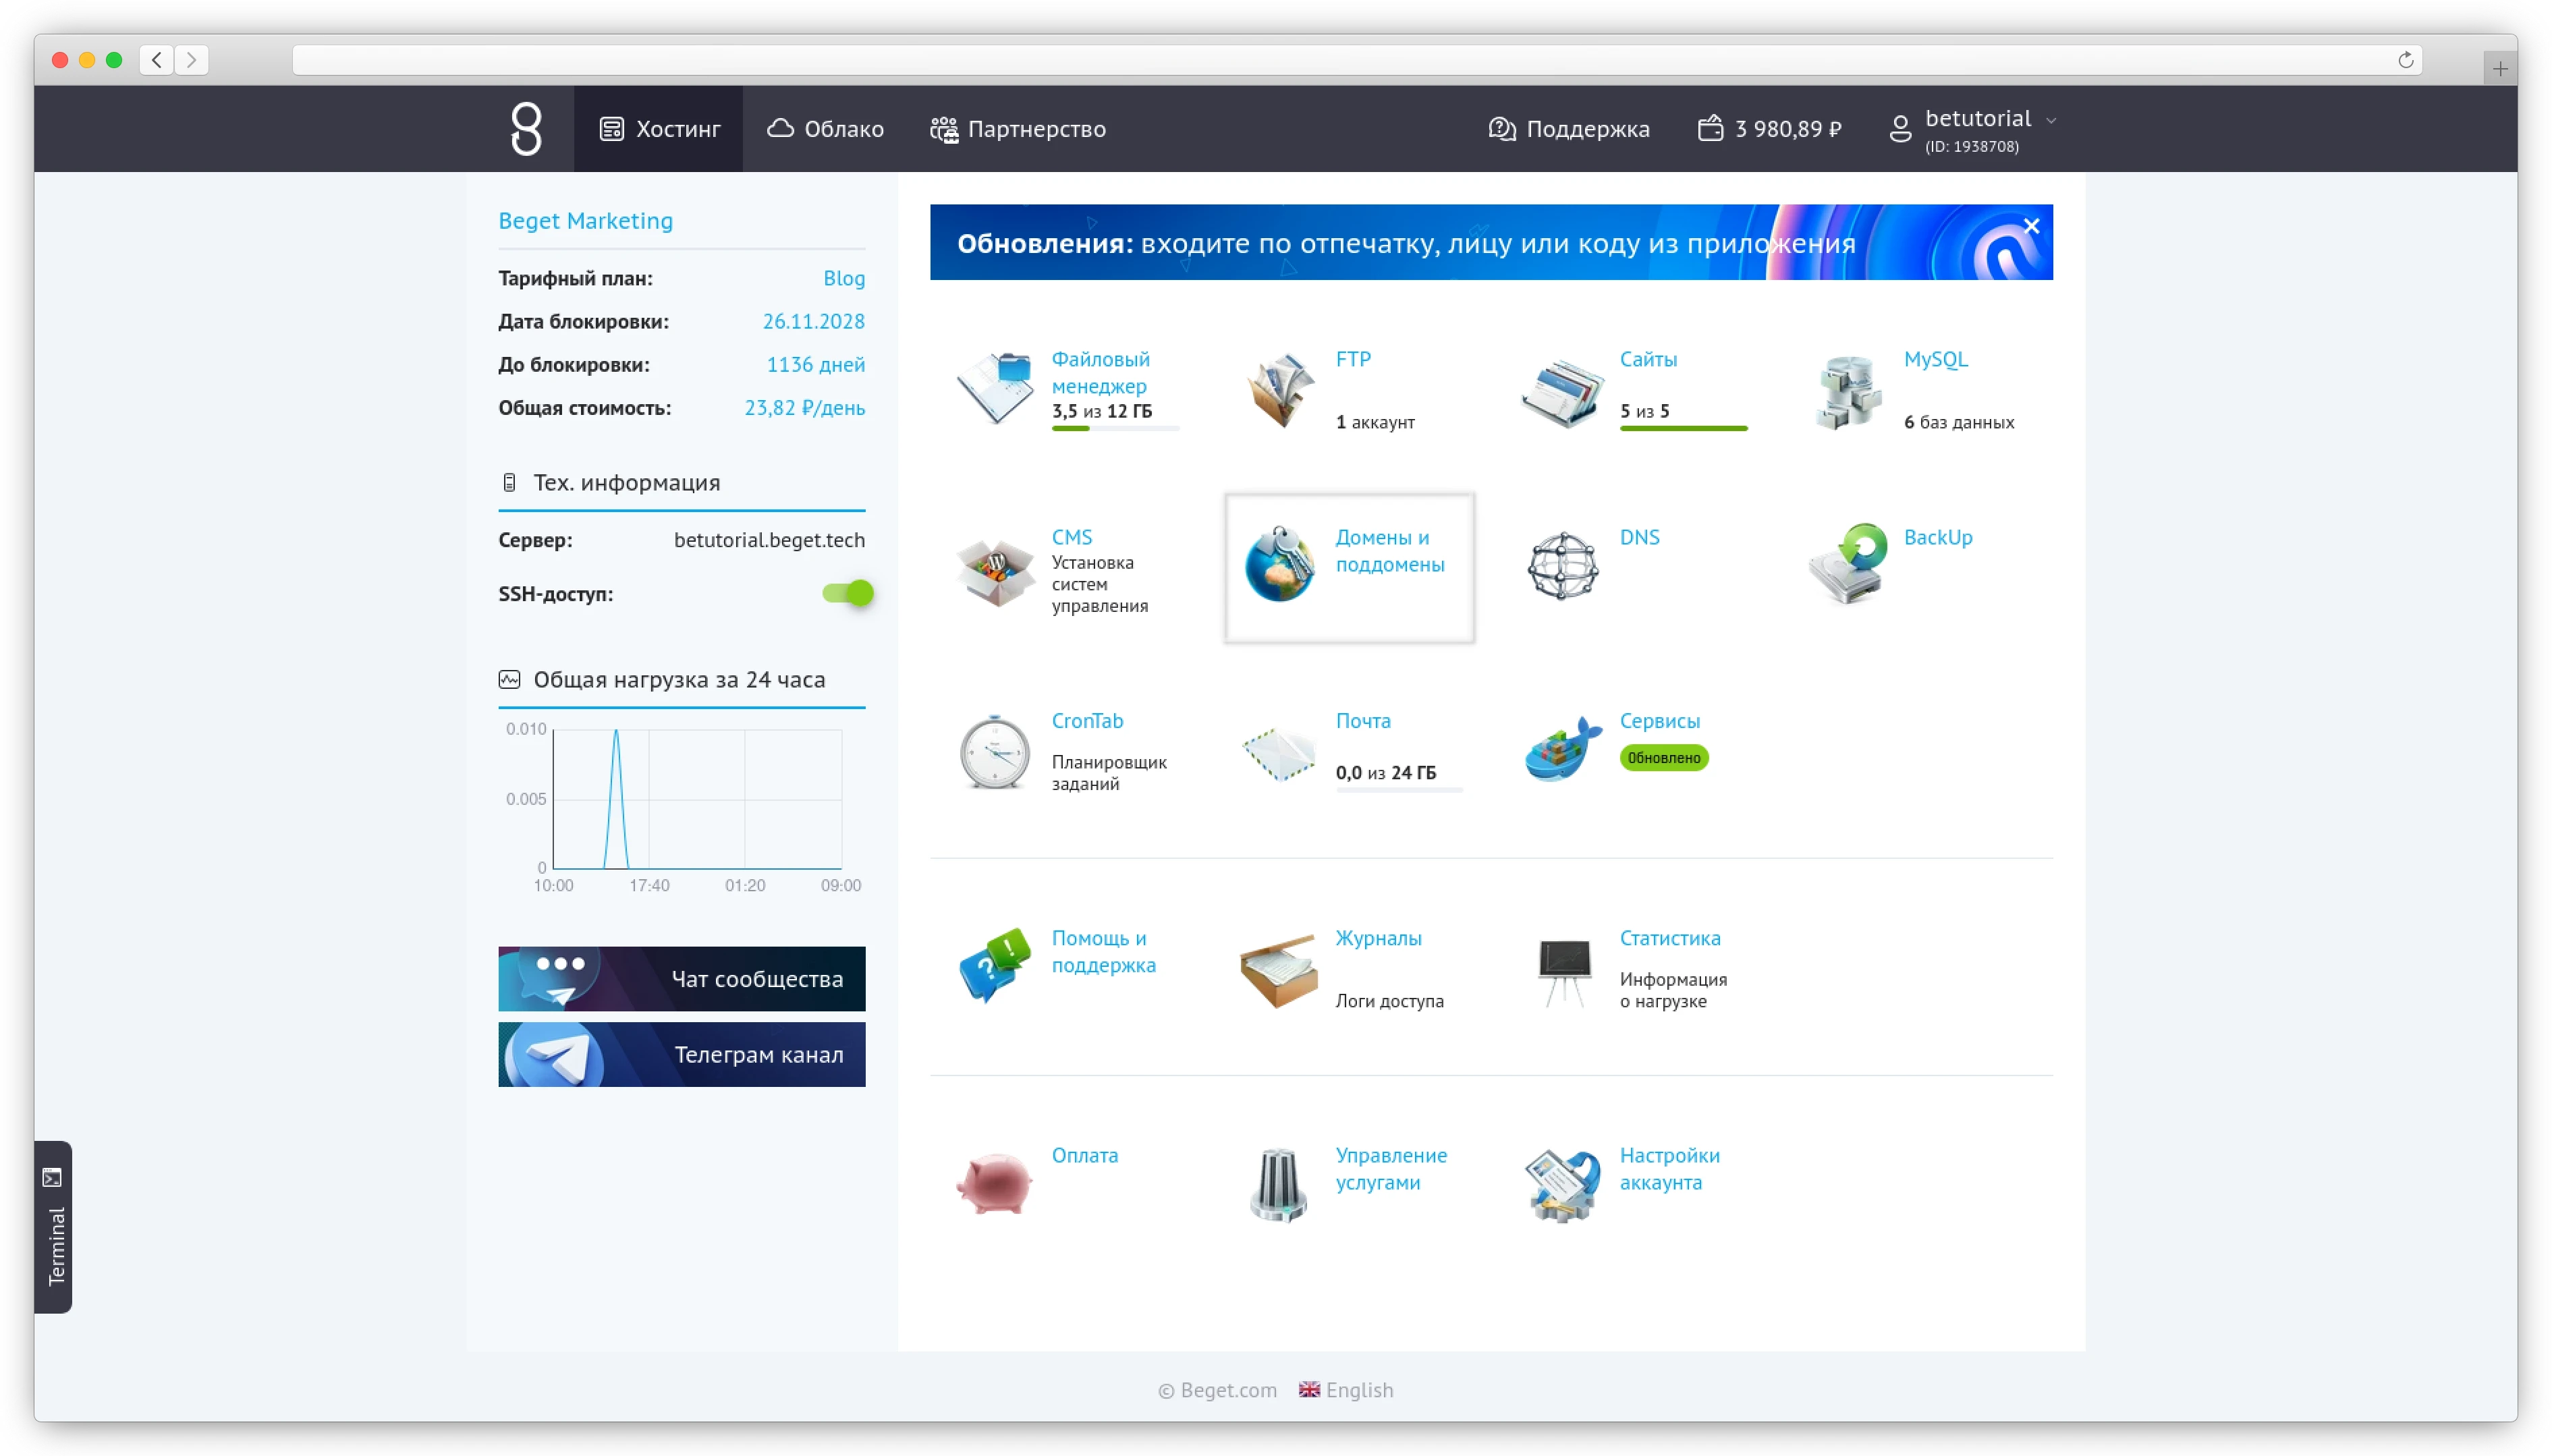This screenshot has width=2552, height=1456.
Task: Close the Обновления banner
Action: point(2031,227)
